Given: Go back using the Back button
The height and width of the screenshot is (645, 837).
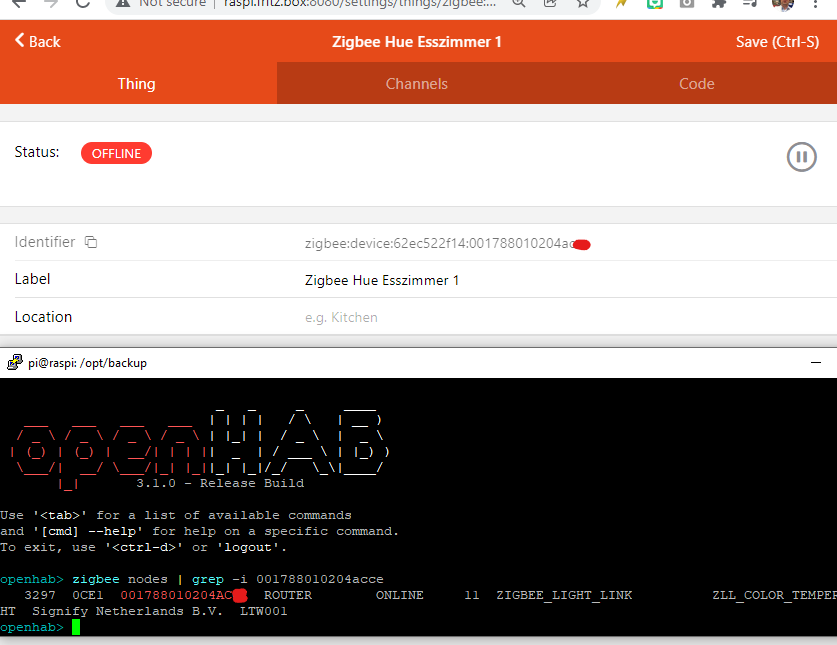Looking at the screenshot, I should click(37, 41).
